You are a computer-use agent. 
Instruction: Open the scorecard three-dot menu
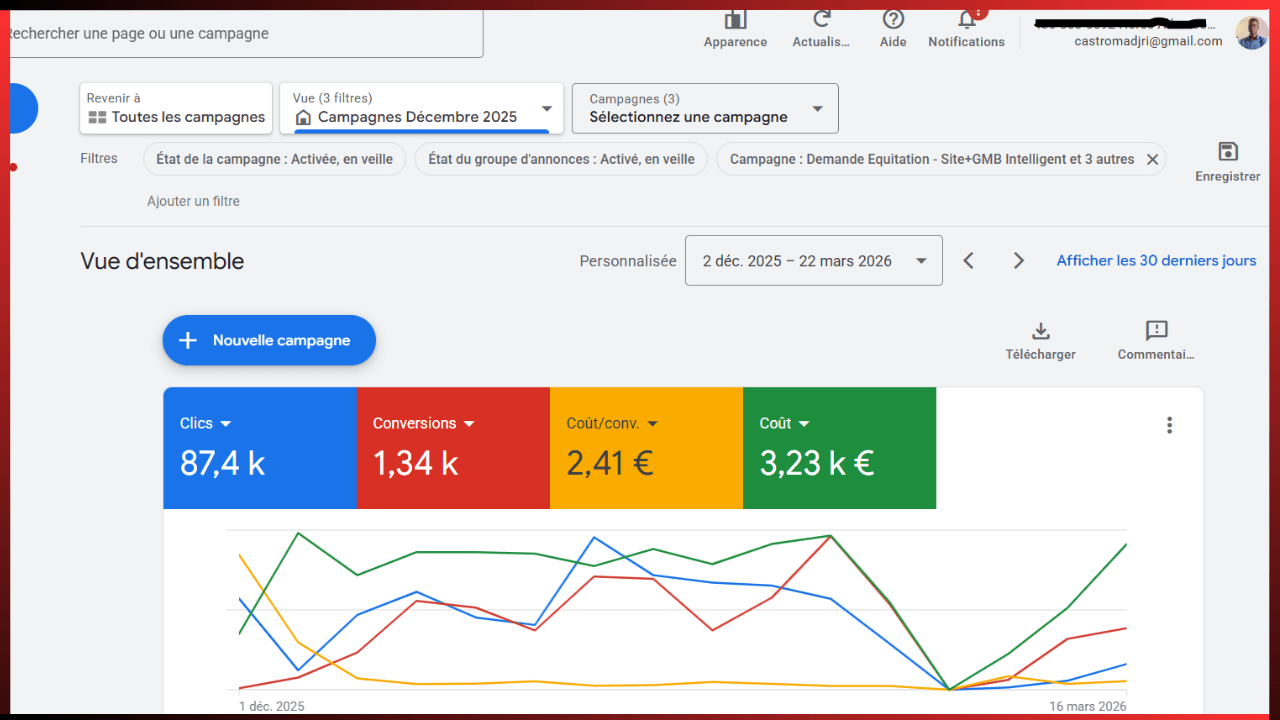click(1169, 425)
